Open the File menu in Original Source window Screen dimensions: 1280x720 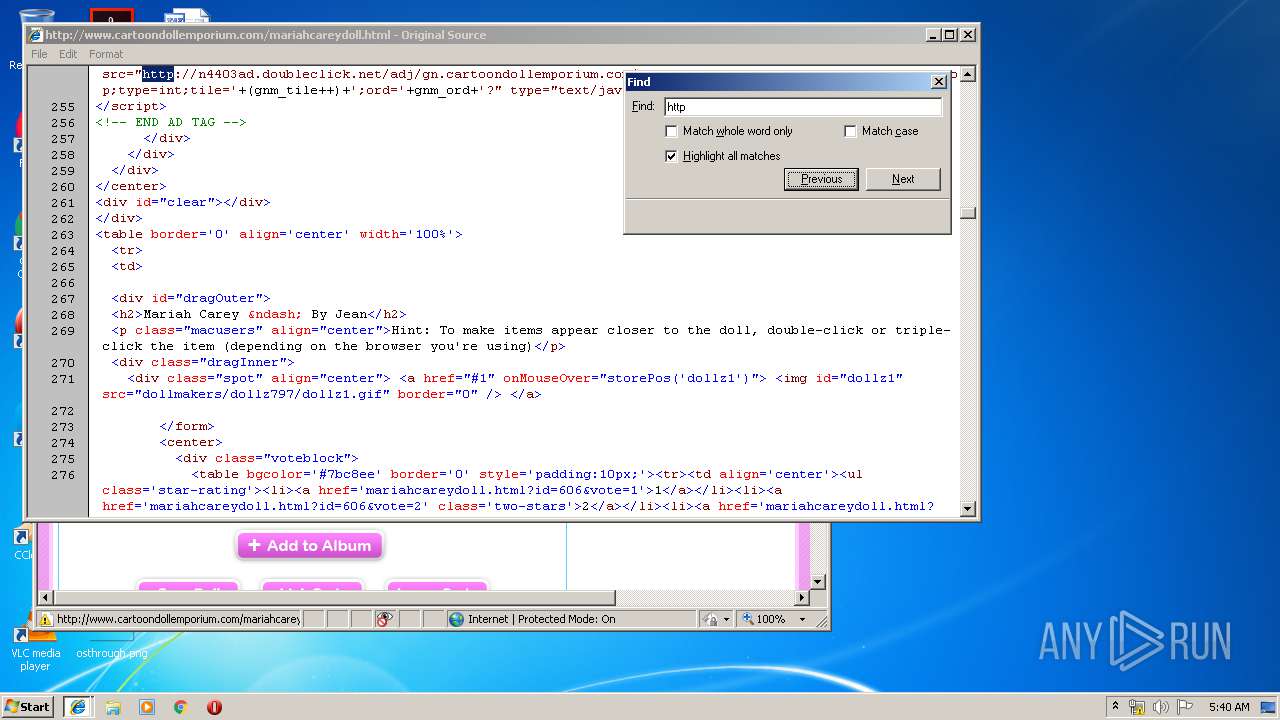39,54
